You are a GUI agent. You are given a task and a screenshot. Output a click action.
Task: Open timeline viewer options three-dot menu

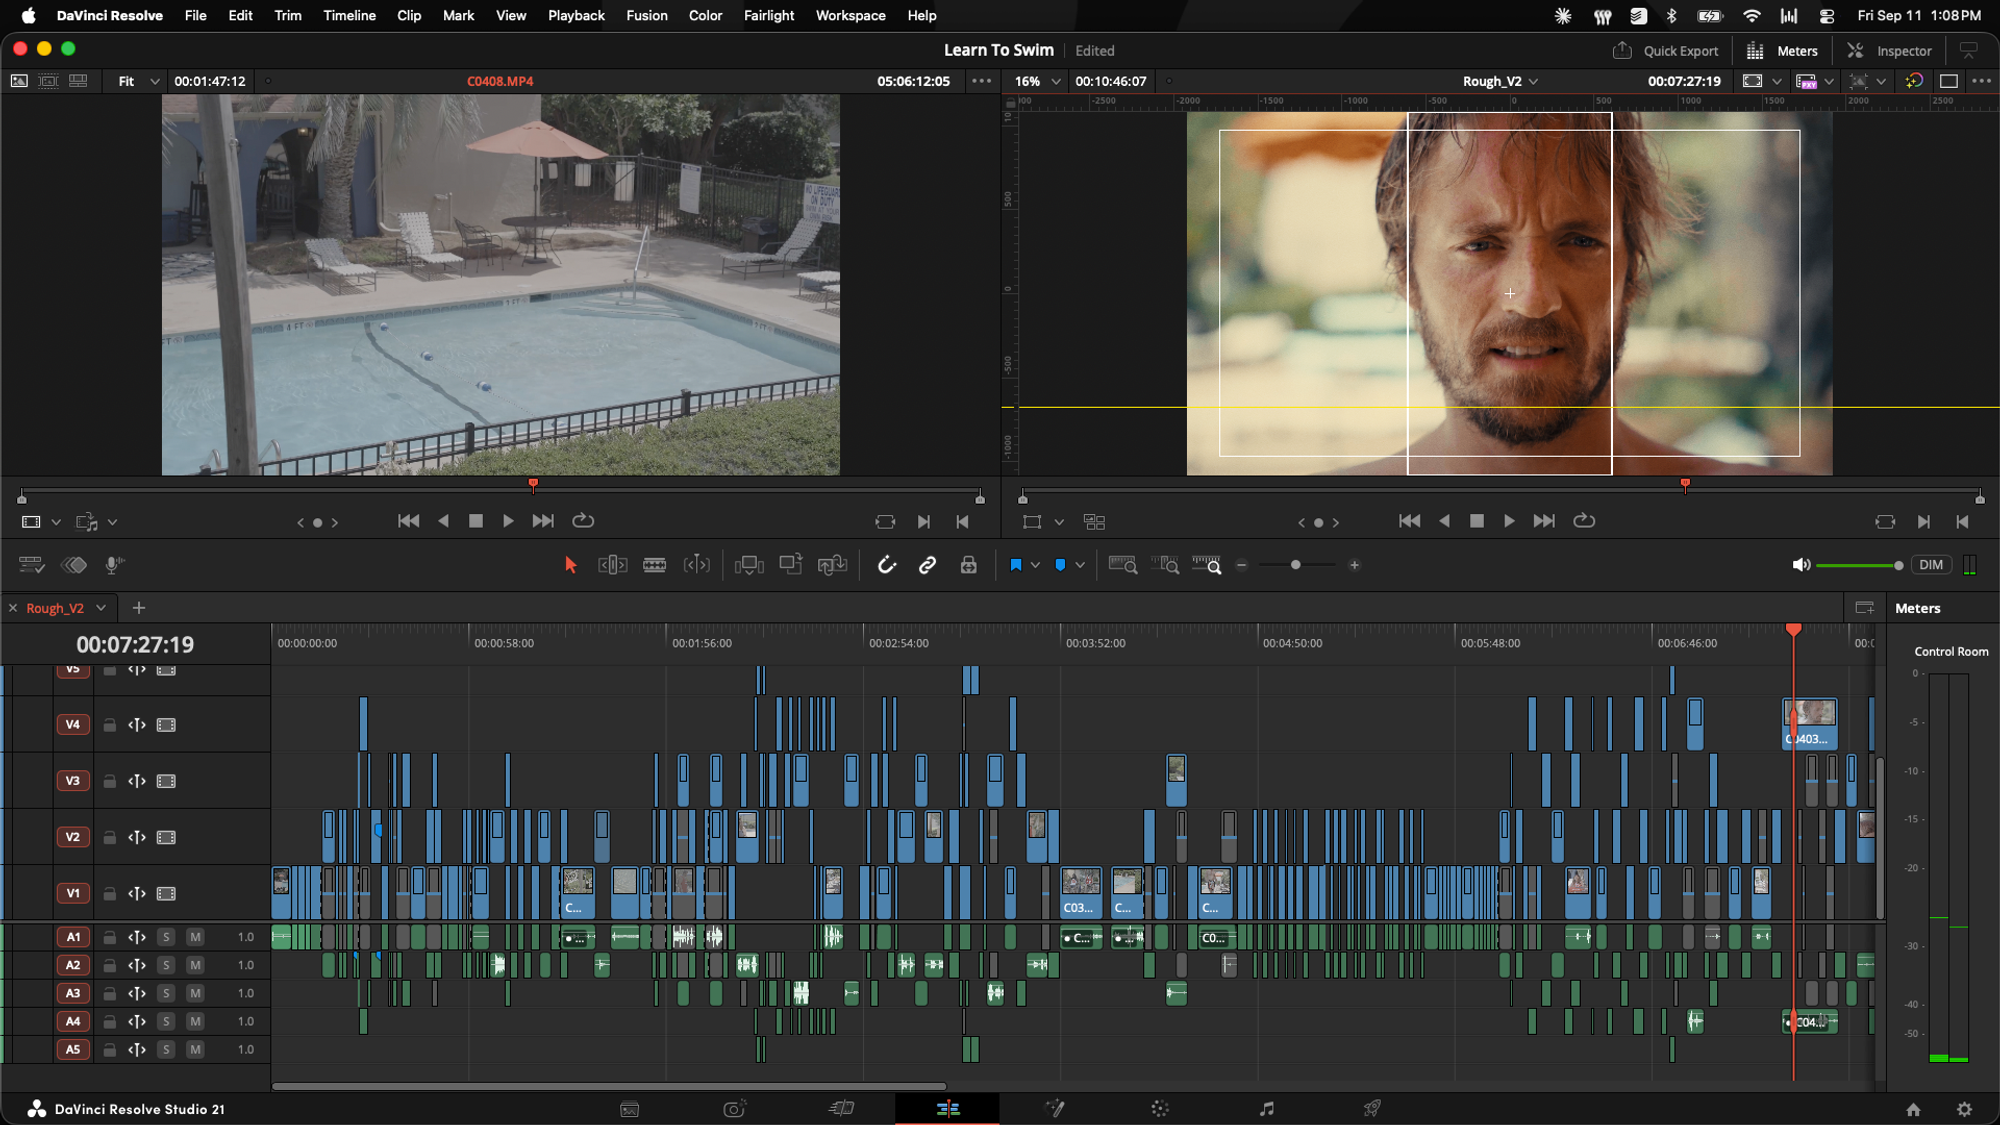click(1981, 81)
